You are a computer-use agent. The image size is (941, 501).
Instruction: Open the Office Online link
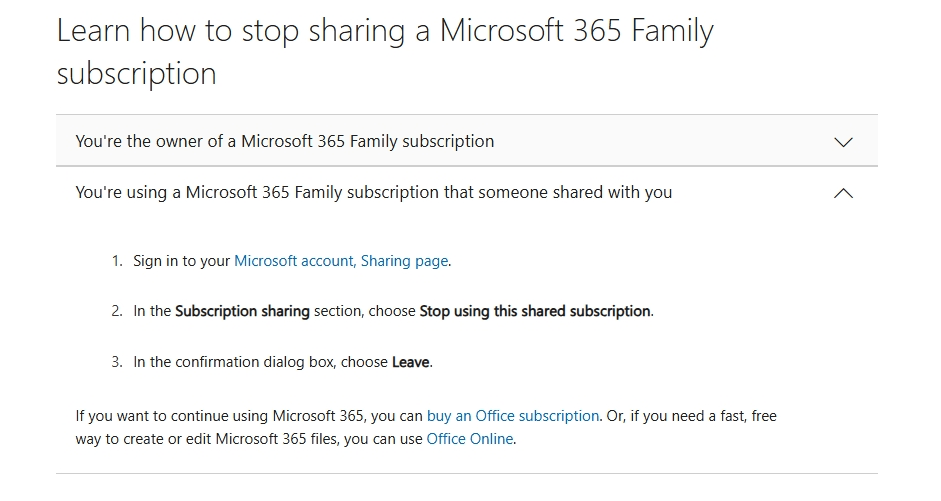click(470, 439)
